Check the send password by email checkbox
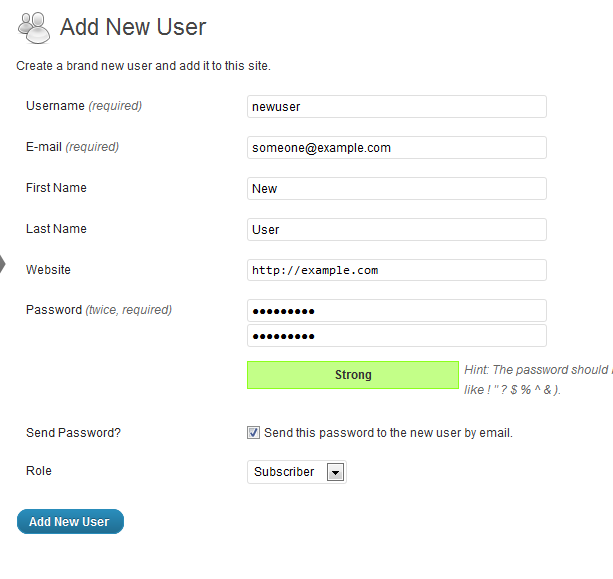Screen dimensions: 613x579 pos(253,433)
